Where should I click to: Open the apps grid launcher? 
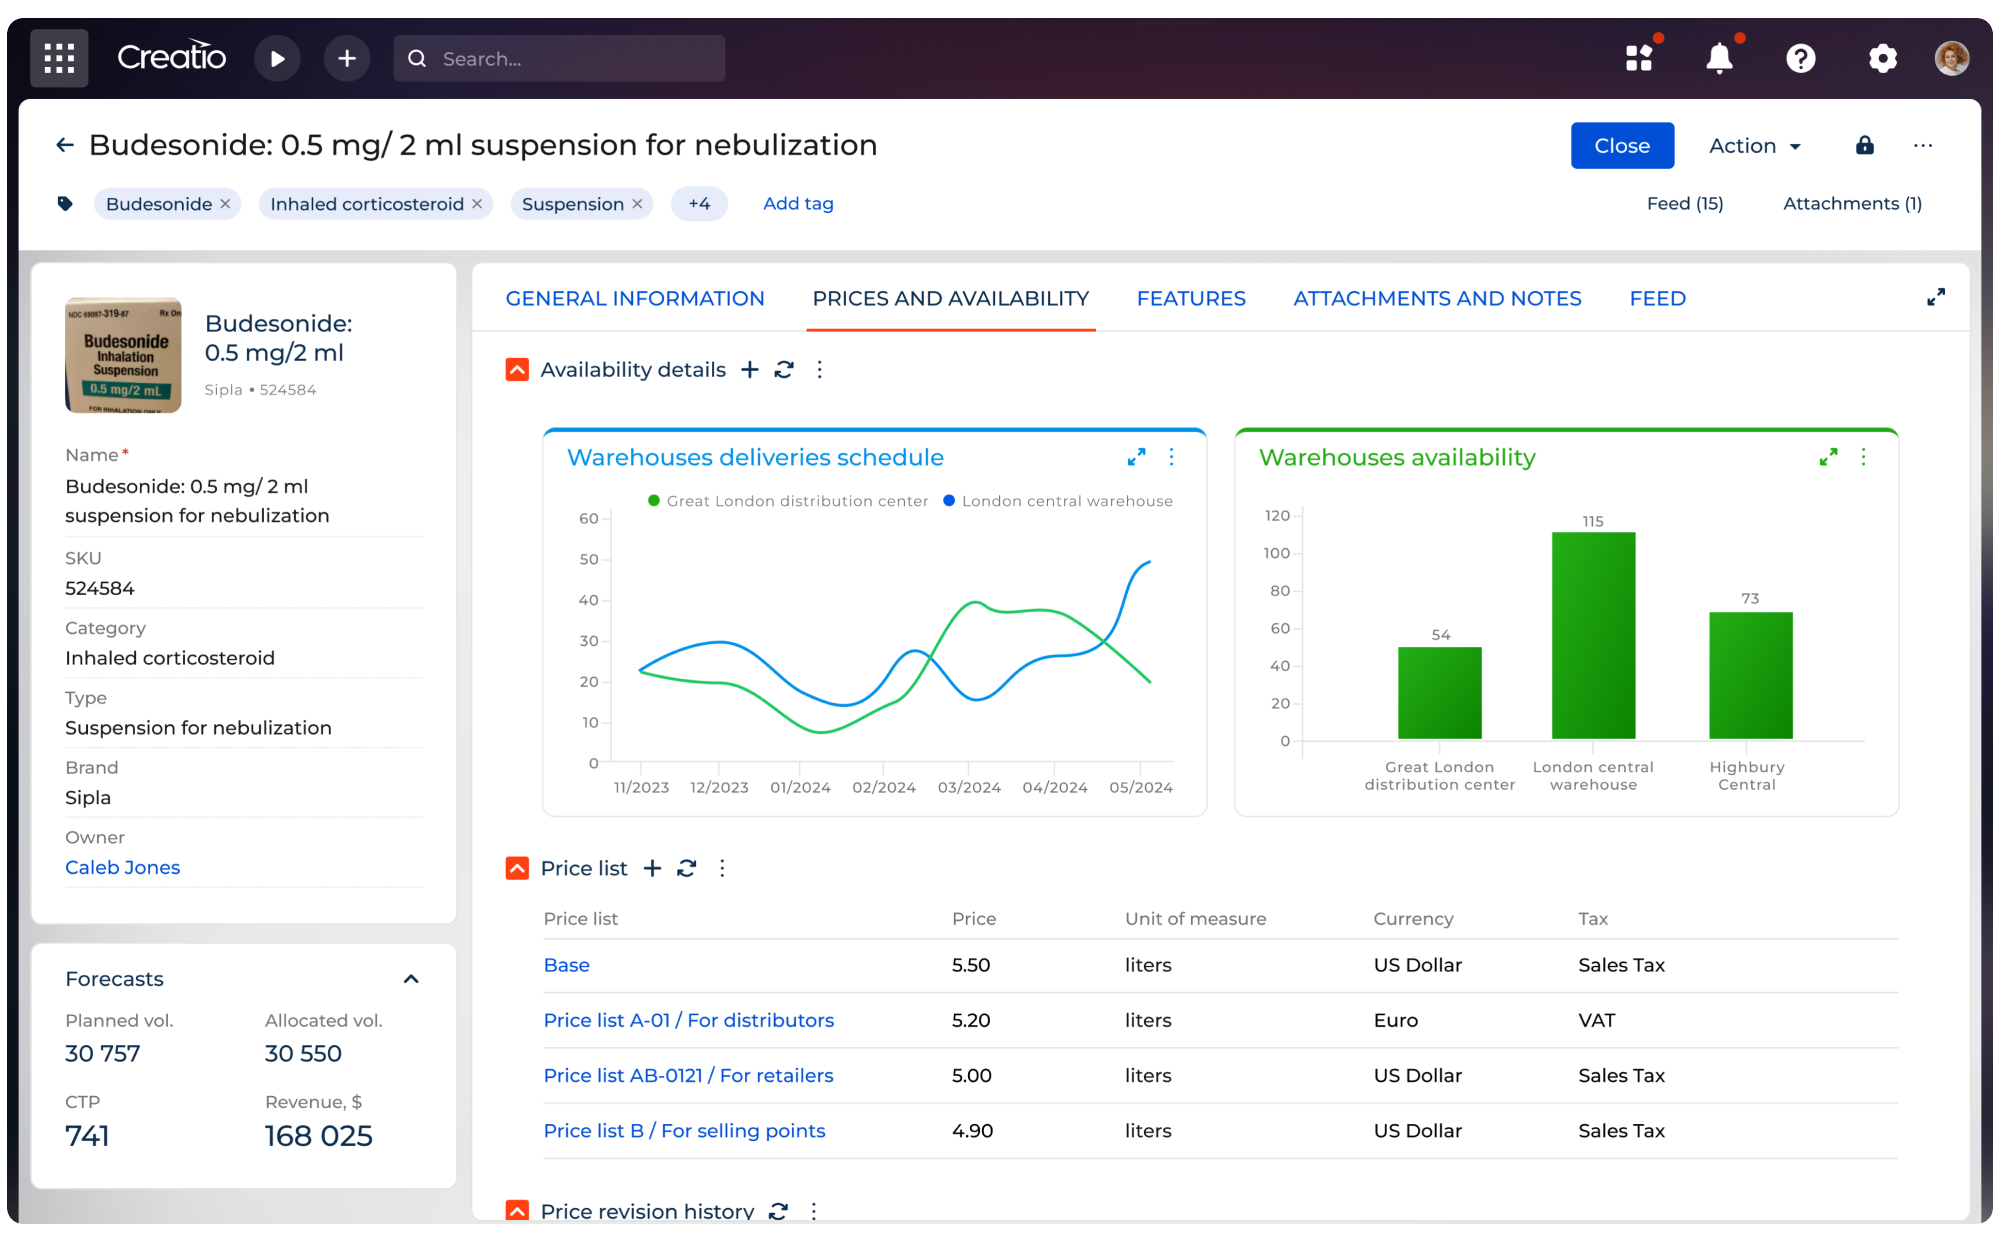(58, 57)
